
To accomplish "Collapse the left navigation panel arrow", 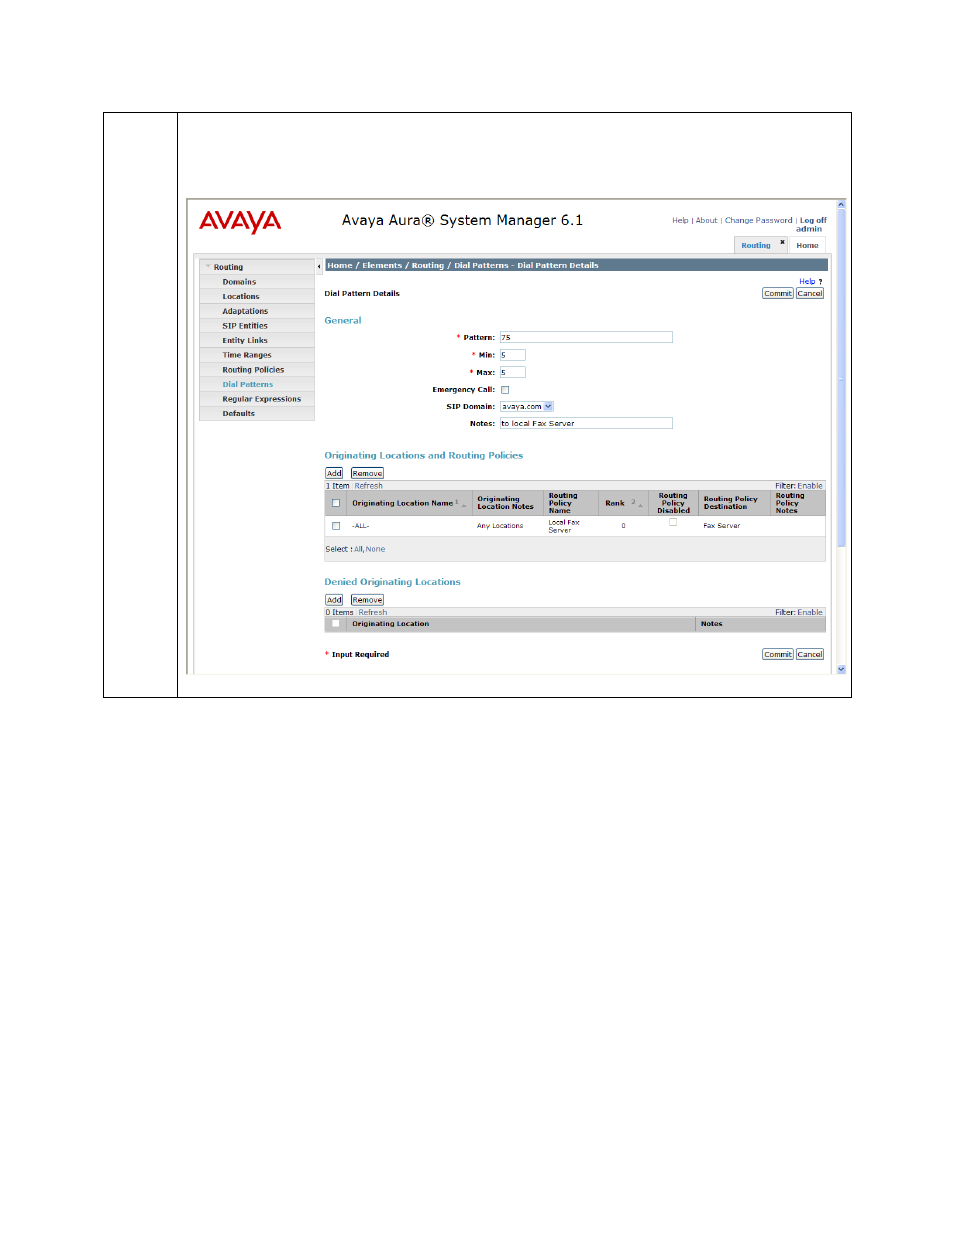I will click(x=319, y=266).
